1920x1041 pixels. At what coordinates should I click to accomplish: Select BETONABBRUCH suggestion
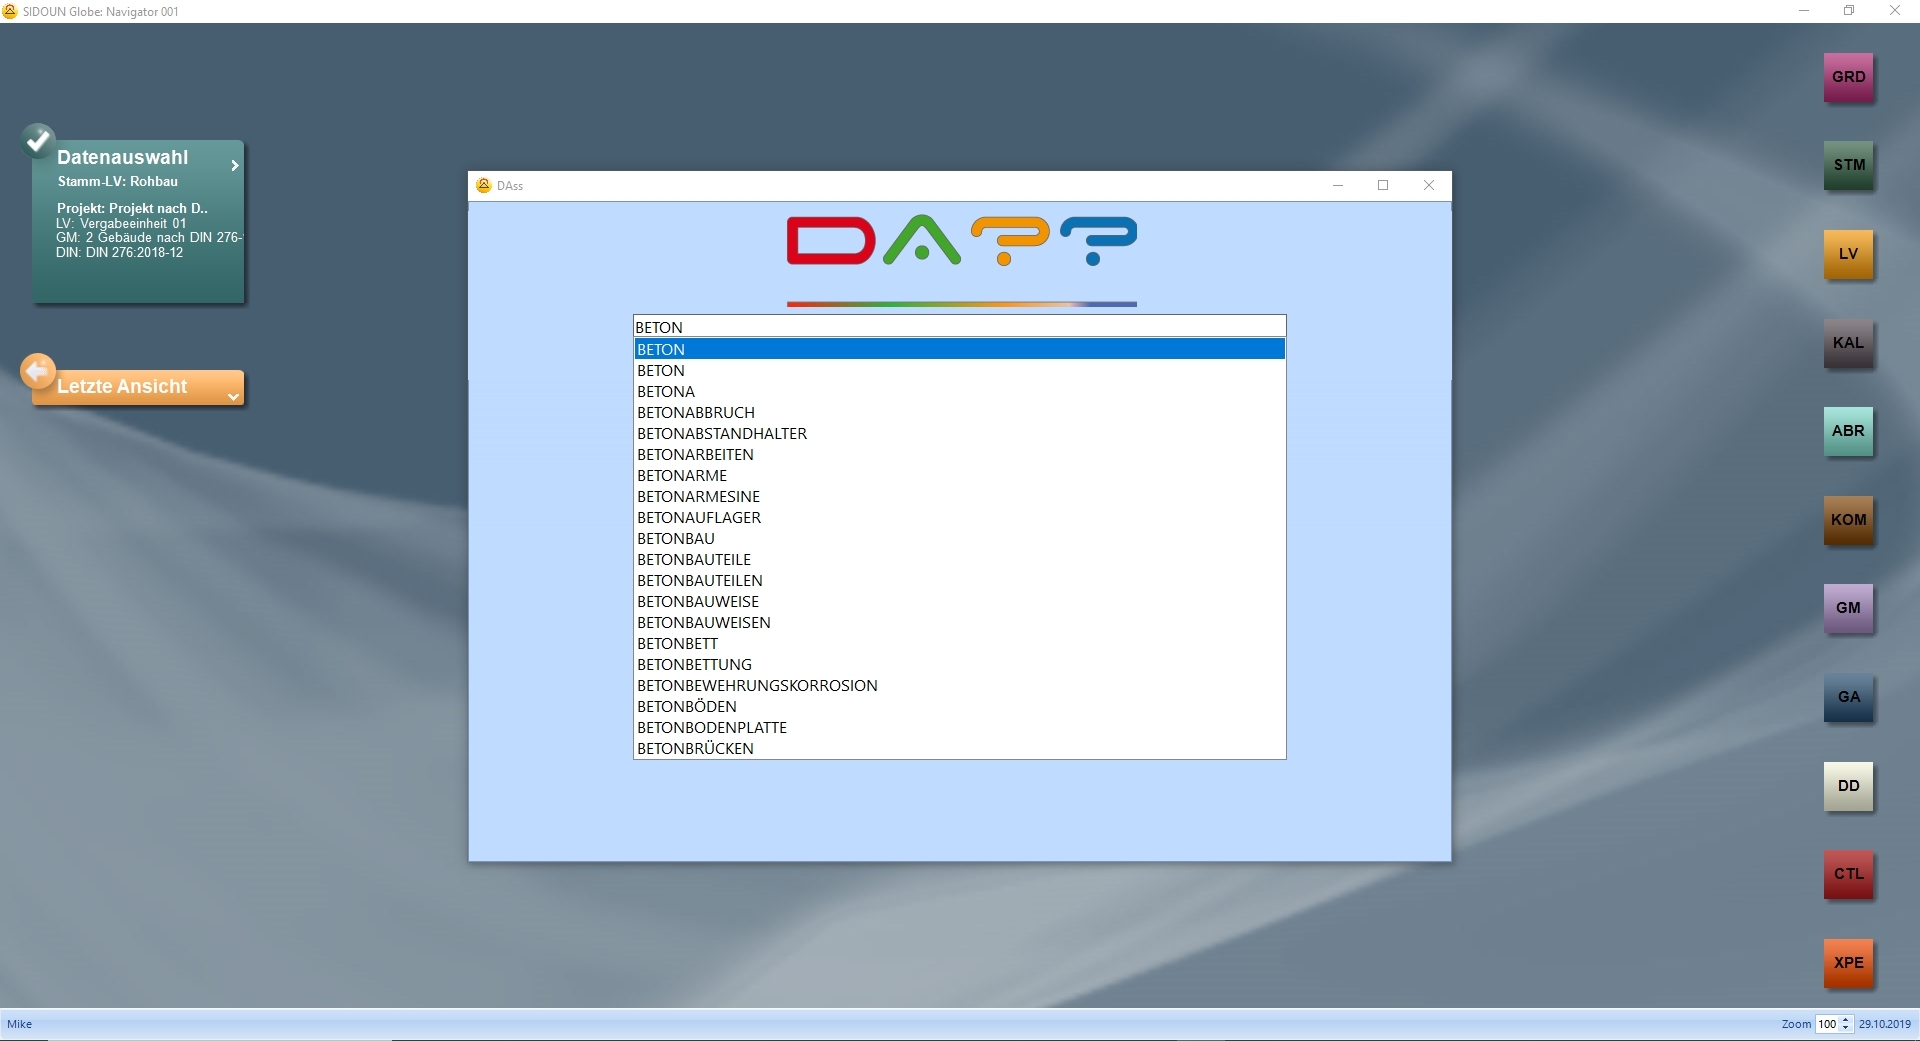tap(960, 412)
